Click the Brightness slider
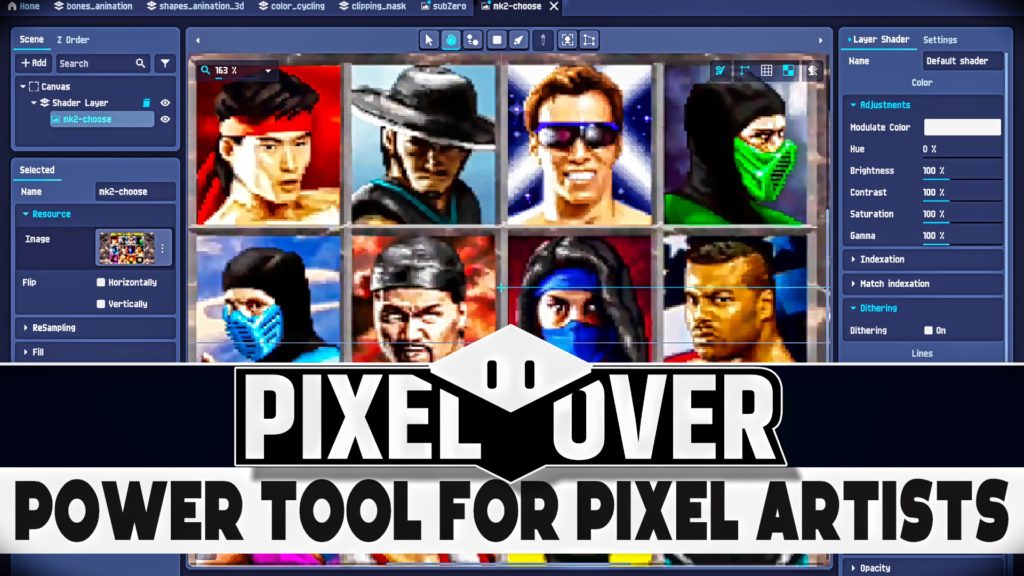The height and width of the screenshot is (576, 1024). tap(961, 171)
